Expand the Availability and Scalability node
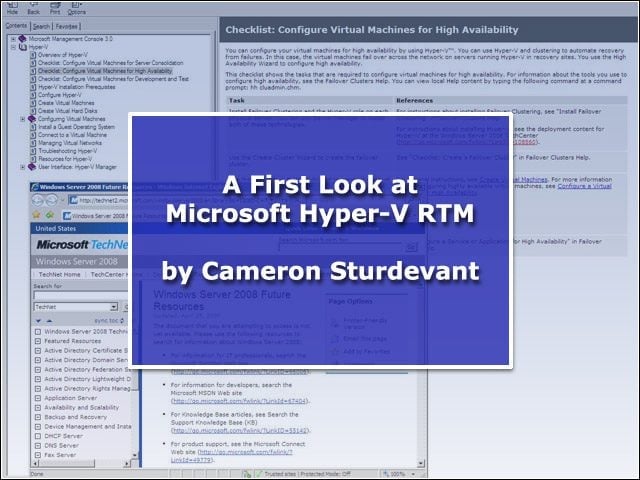 click(x=38, y=408)
